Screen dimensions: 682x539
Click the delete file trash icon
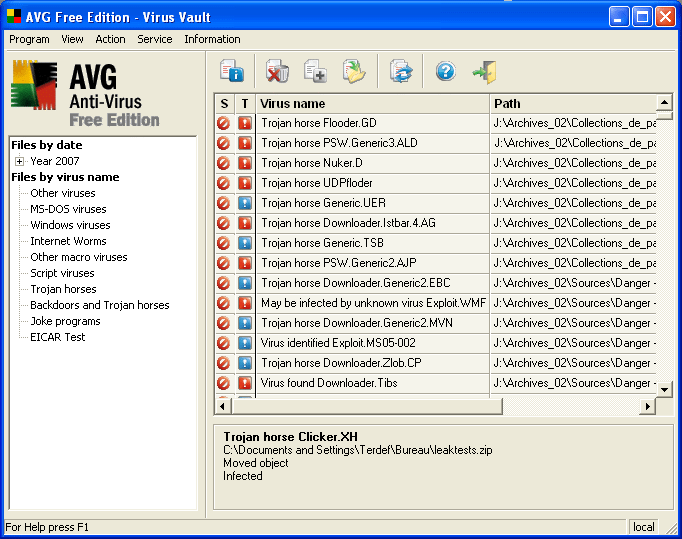[x=277, y=71]
